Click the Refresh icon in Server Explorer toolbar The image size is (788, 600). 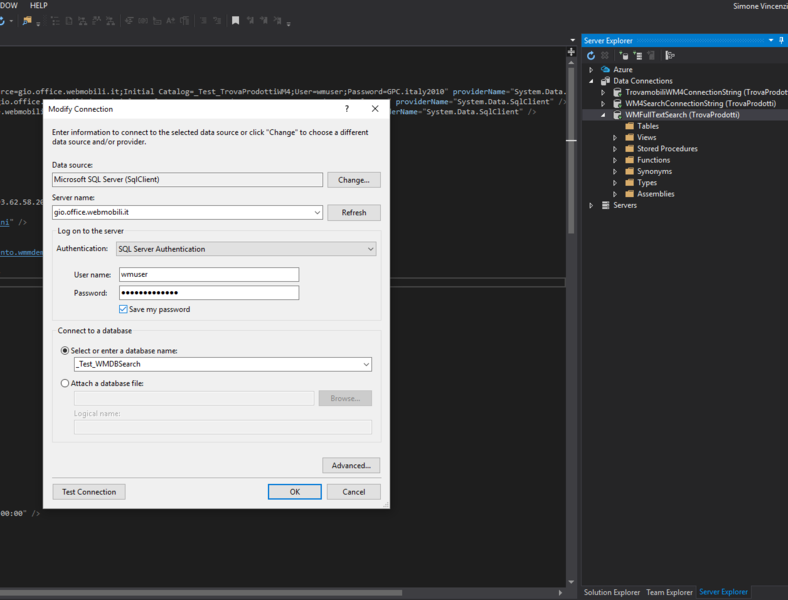(591, 56)
